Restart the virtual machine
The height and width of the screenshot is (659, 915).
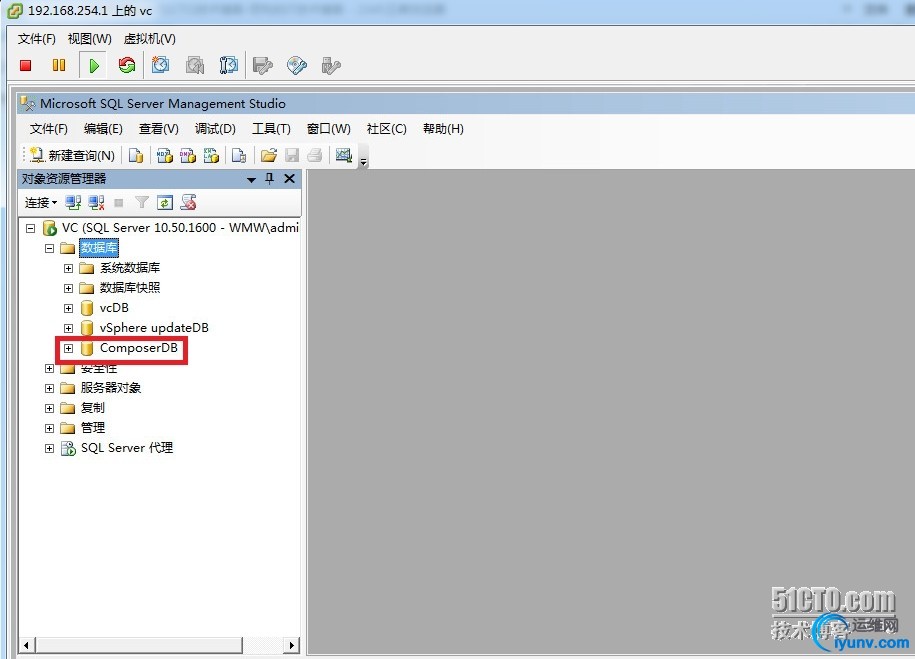click(x=127, y=65)
